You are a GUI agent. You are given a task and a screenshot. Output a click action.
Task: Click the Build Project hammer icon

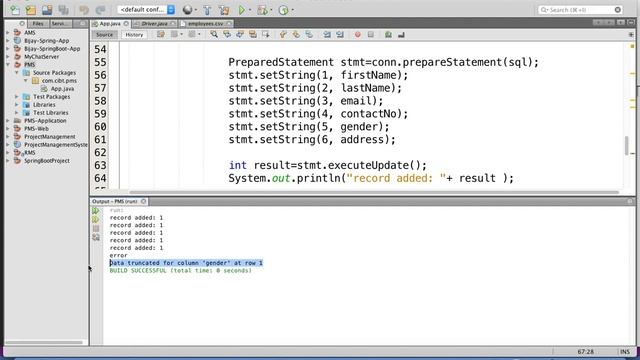click(x=207, y=10)
